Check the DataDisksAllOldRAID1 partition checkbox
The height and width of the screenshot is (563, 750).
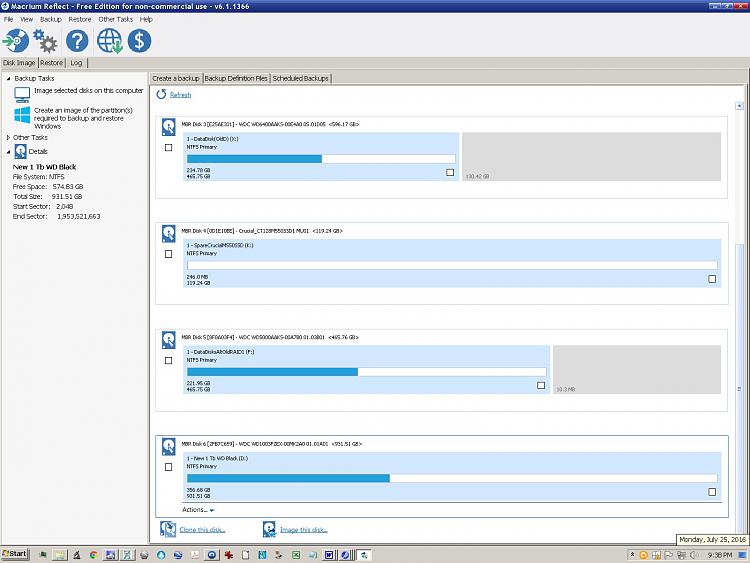coord(541,386)
